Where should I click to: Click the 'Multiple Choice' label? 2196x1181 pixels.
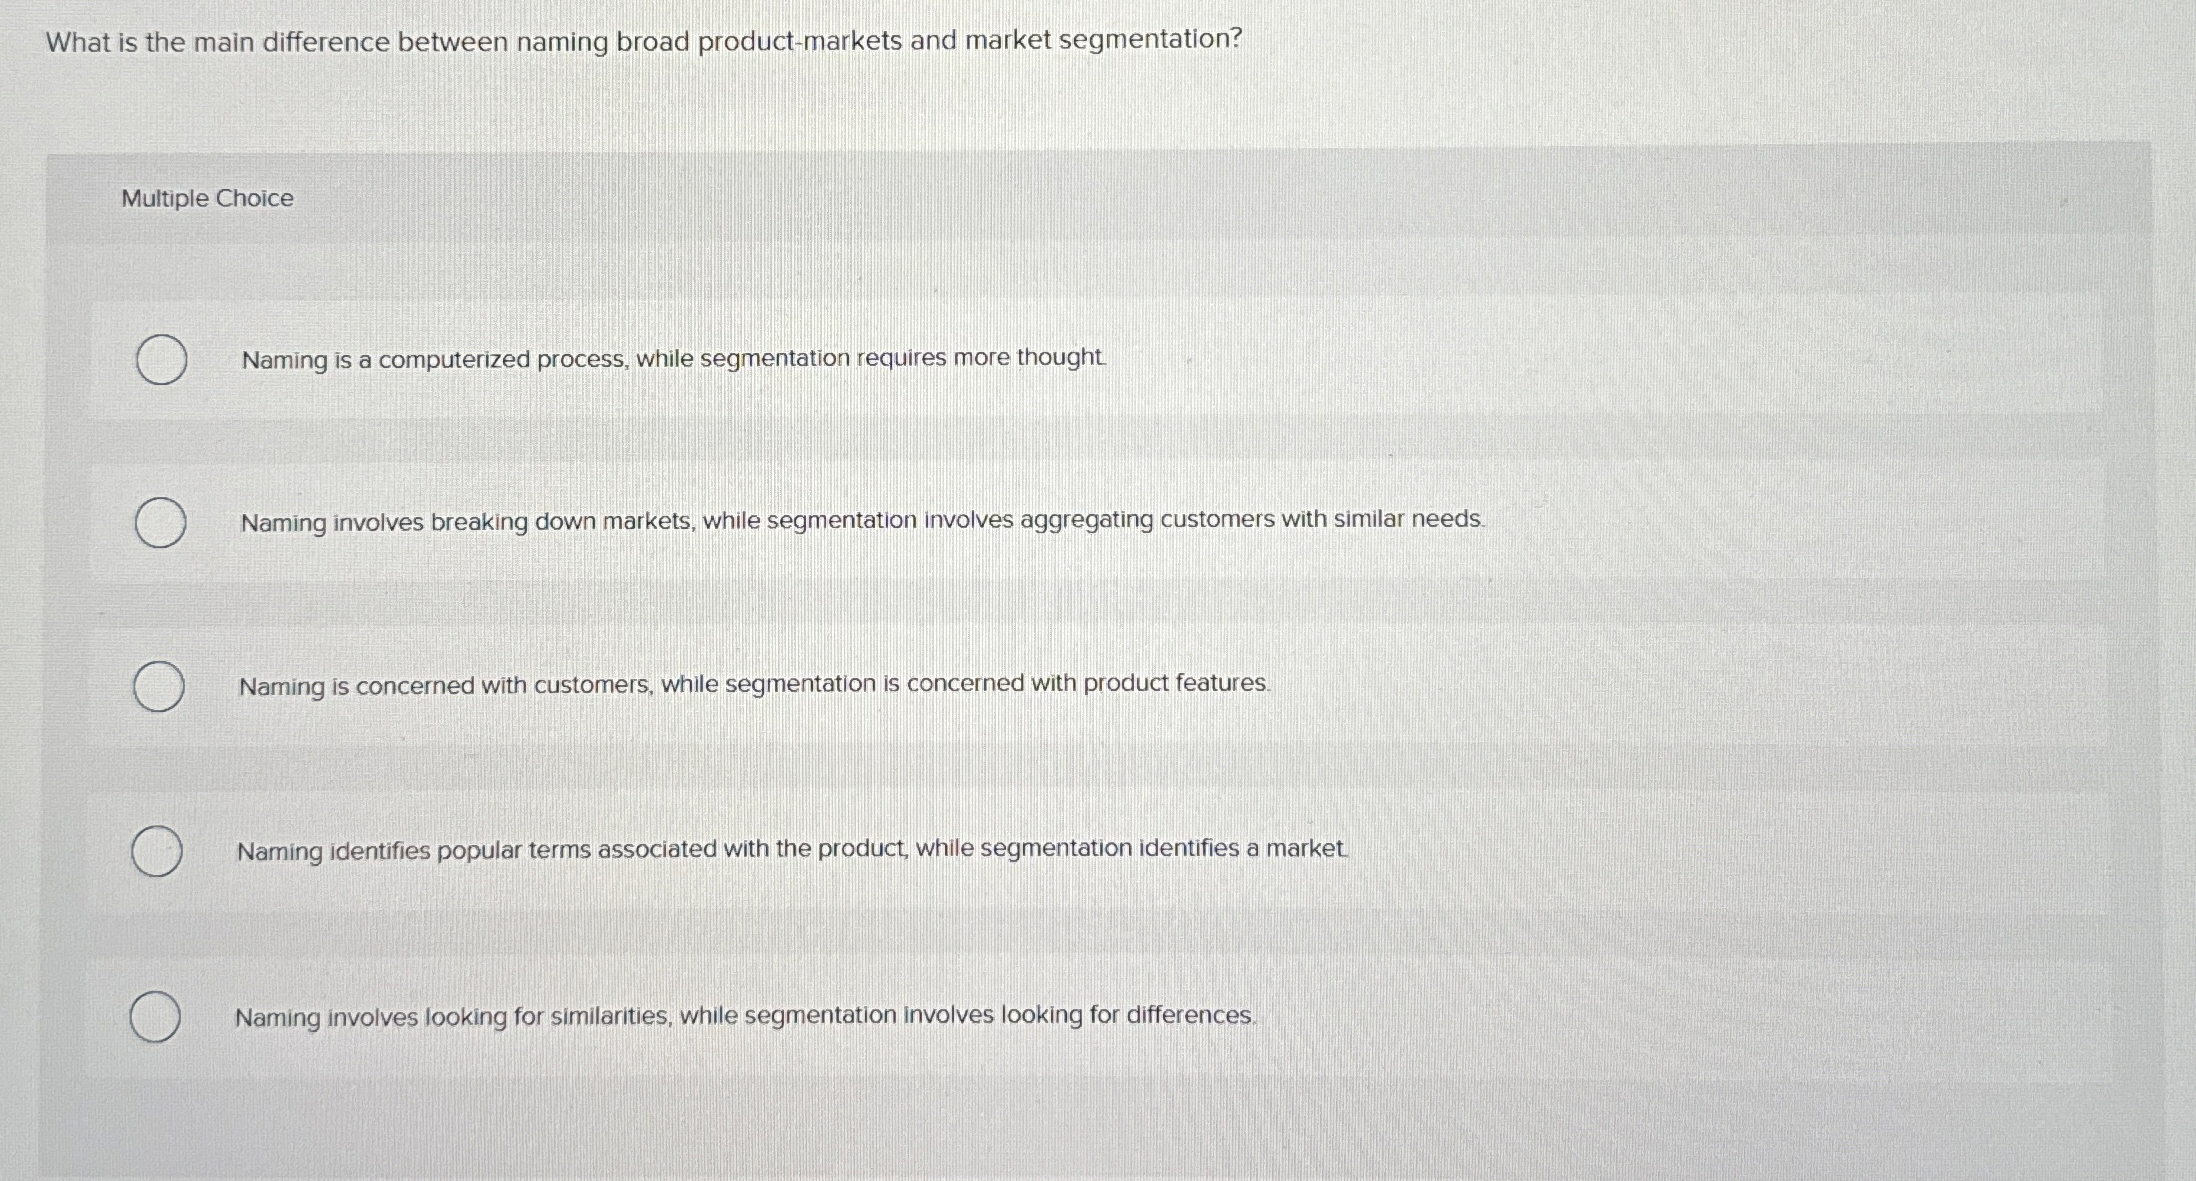(206, 198)
